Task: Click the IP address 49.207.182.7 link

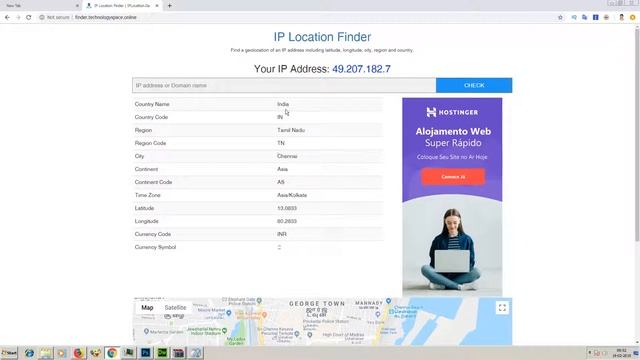Action: pos(361,69)
